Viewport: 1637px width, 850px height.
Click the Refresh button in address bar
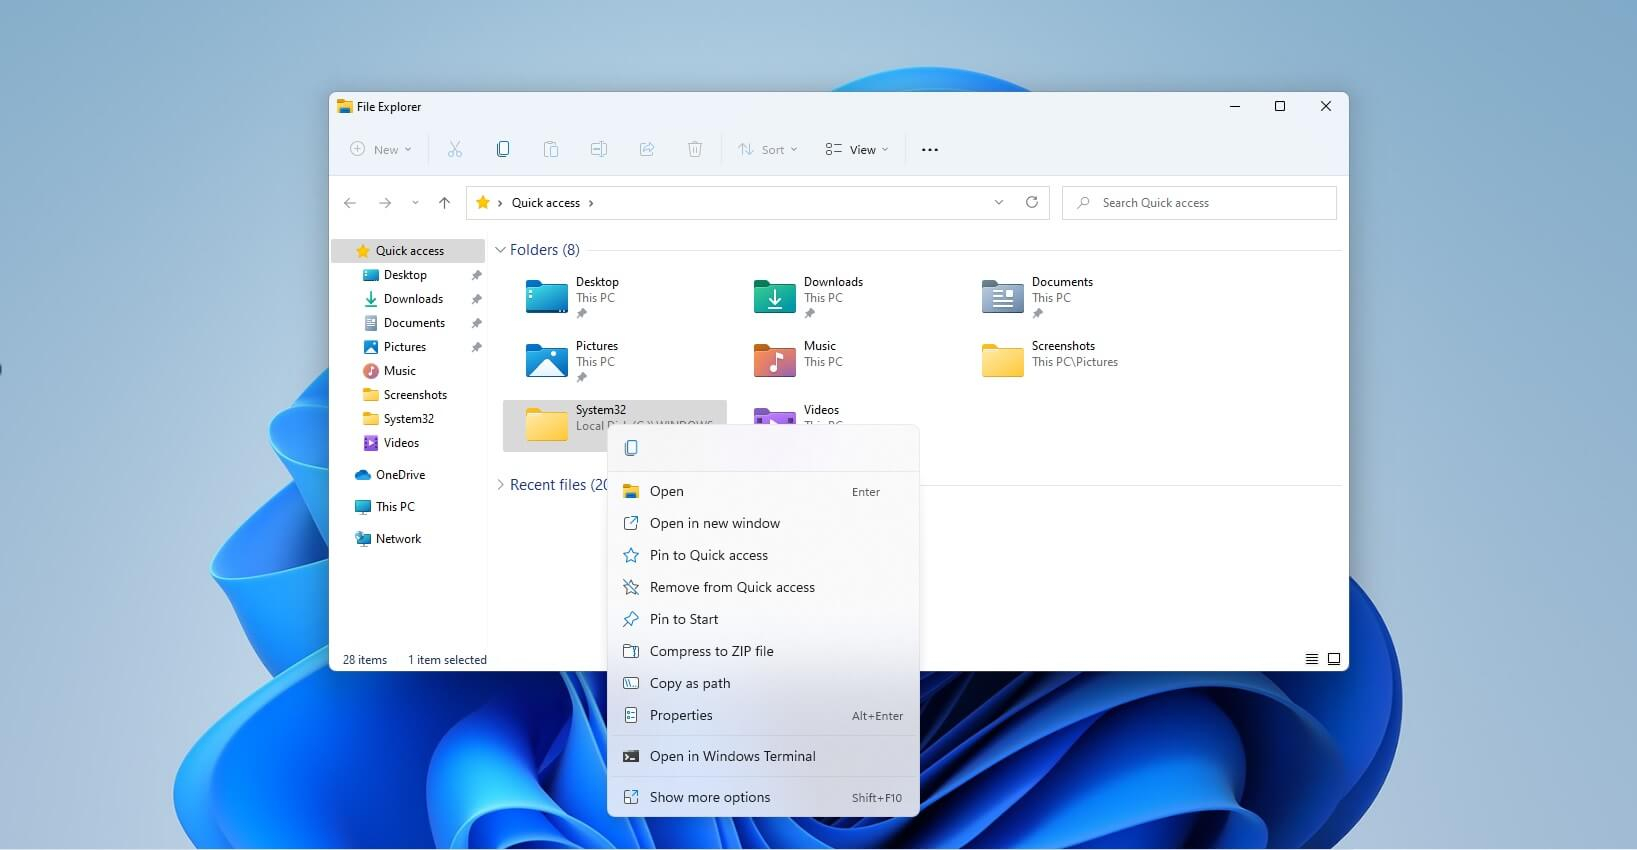tap(1031, 202)
